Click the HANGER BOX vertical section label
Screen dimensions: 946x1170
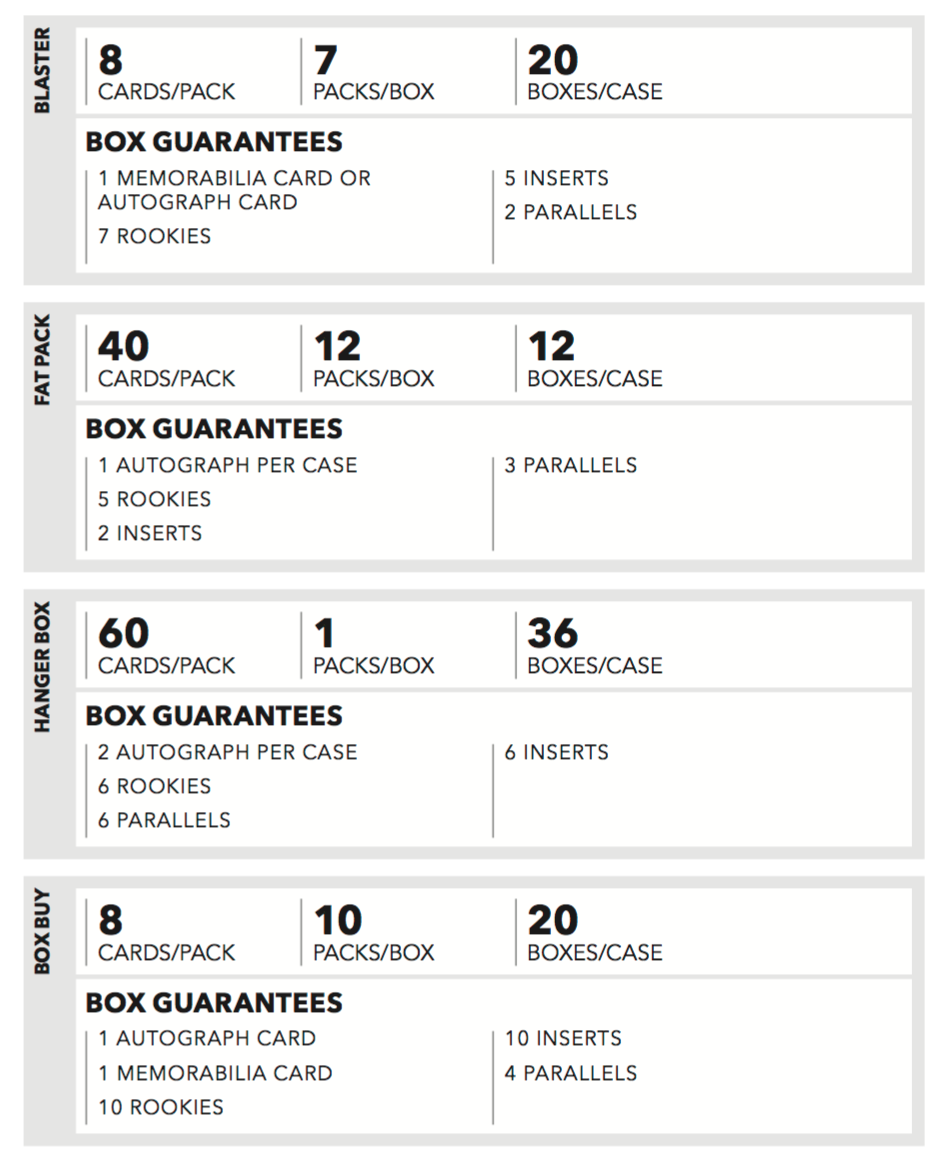pyautogui.click(x=42, y=667)
